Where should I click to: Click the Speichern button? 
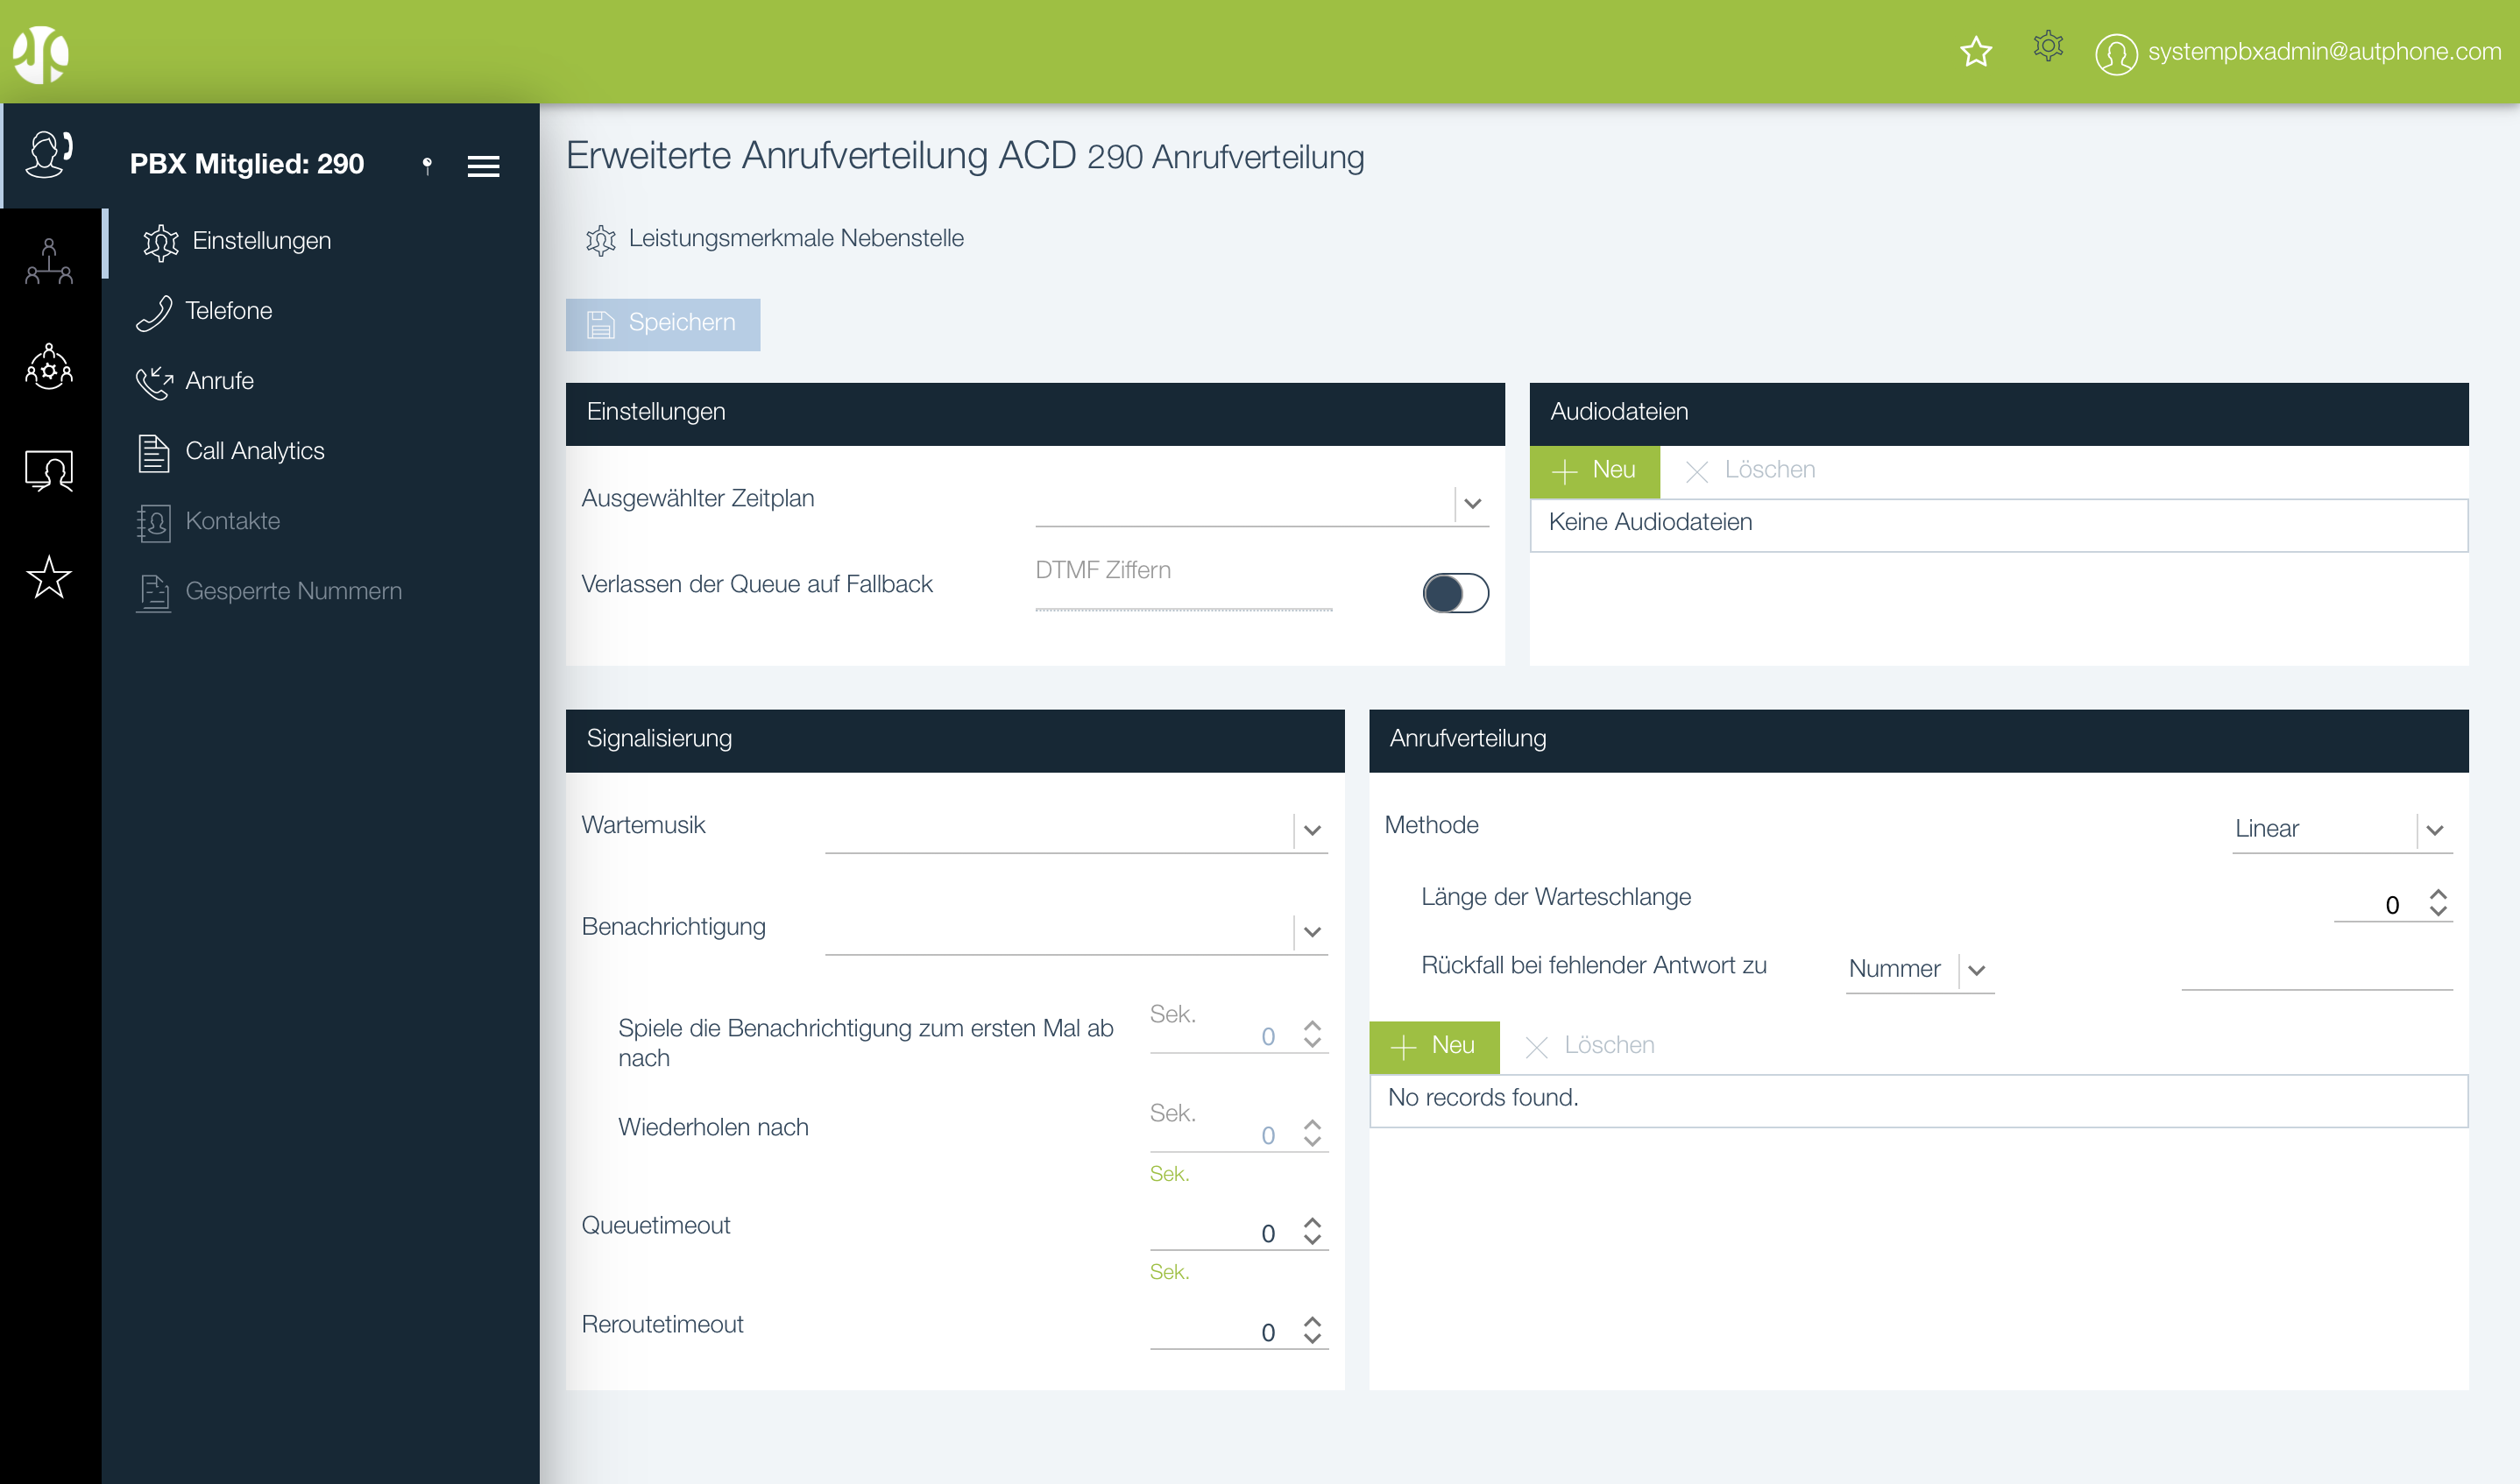click(662, 324)
